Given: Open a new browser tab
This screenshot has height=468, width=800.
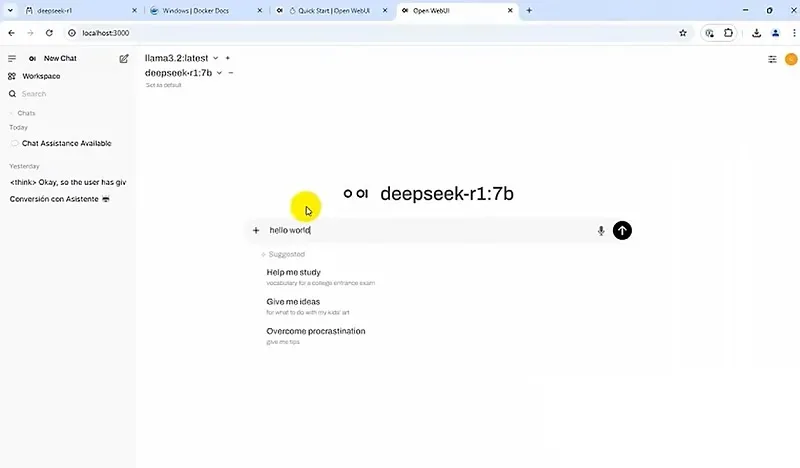Looking at the screenshot, I should pos(529,10).
